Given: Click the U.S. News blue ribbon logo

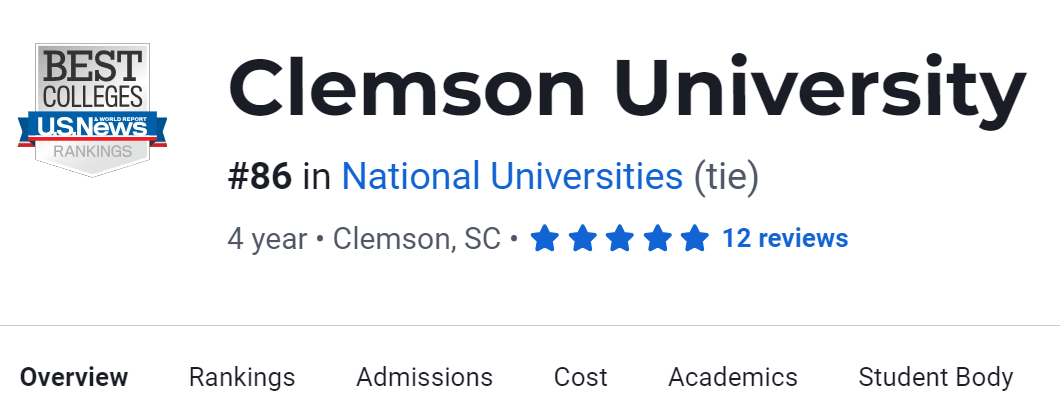Looking at the screenshot, I should [92, 127].
